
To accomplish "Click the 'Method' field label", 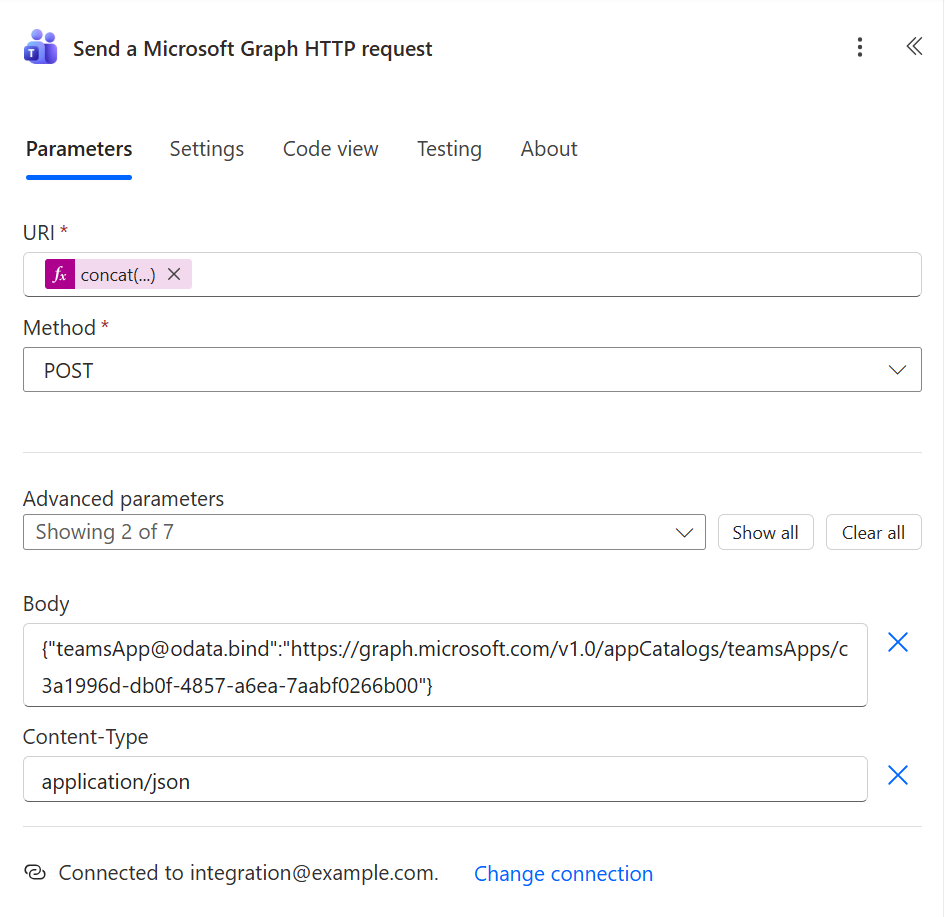I will pyautogui.click(x=59, y=328).
